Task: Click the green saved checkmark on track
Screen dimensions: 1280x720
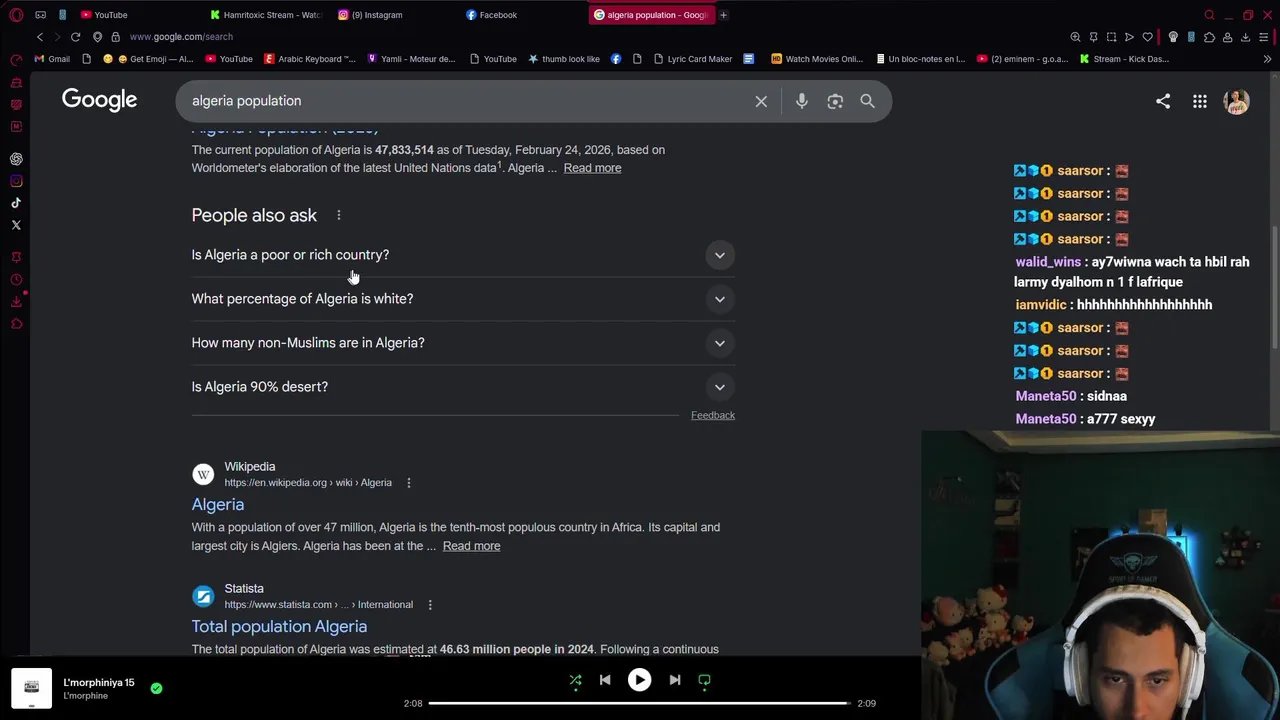Action: (x=156, y=688)
